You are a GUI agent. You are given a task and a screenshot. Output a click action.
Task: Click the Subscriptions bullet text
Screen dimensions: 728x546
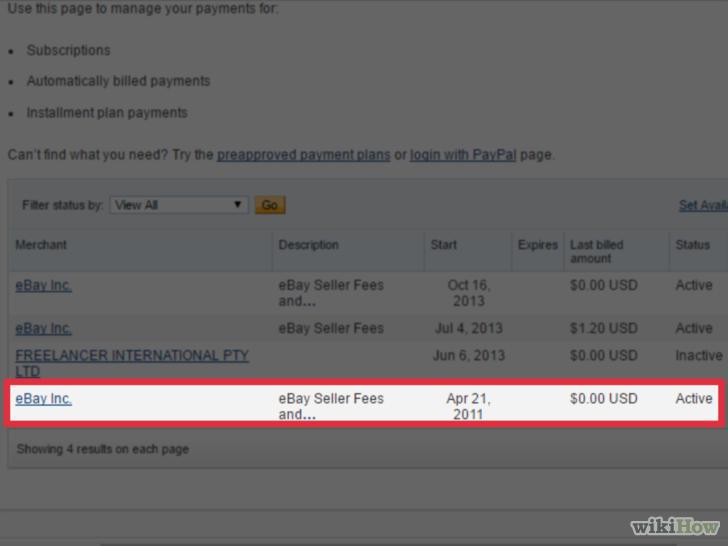click(68, 50)
